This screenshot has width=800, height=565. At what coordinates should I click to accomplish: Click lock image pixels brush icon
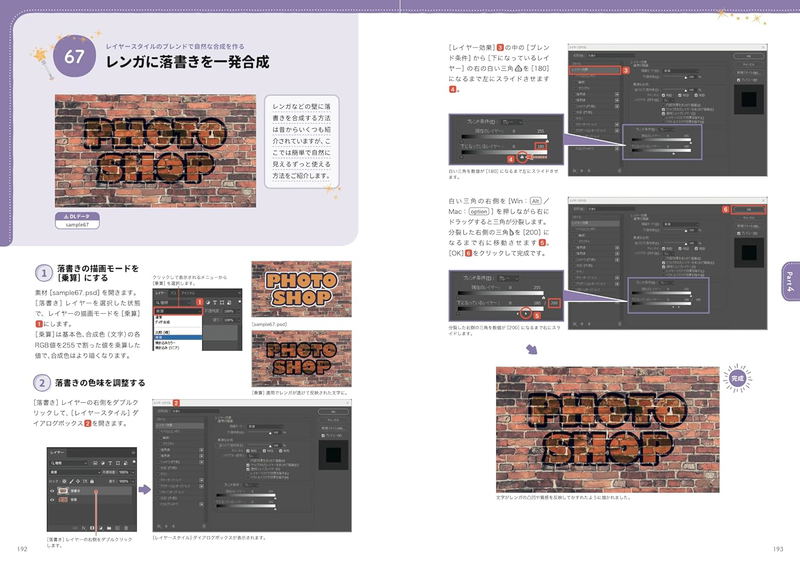click(x=71, y=481)
